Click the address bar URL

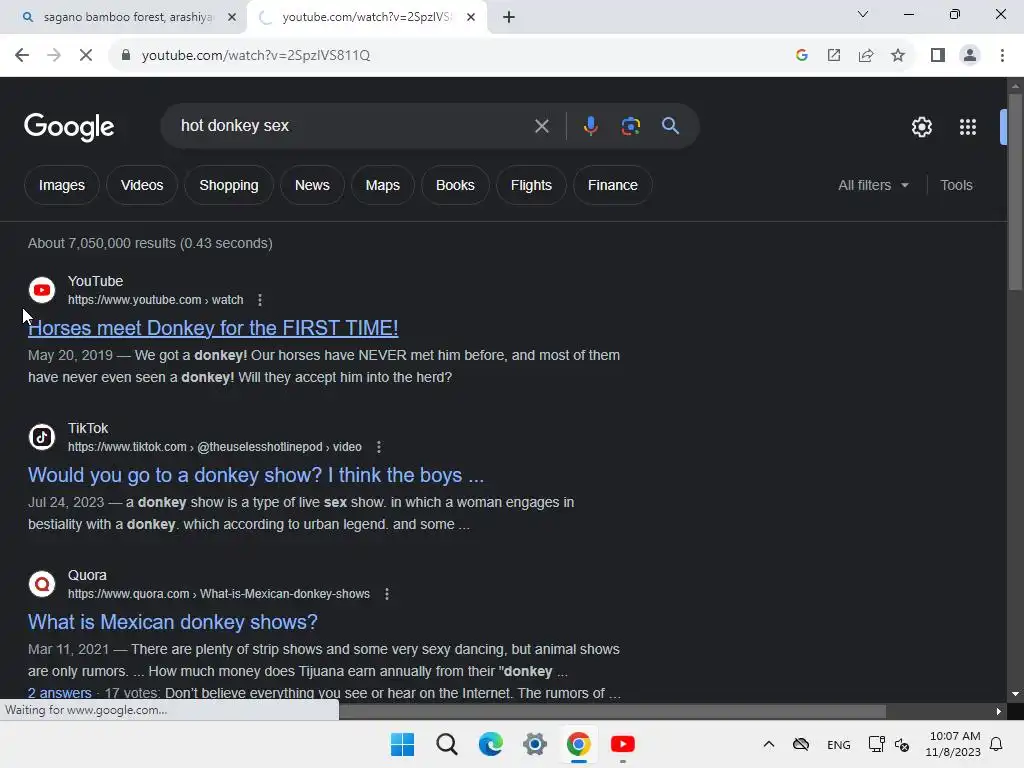[x=256, y=56]
